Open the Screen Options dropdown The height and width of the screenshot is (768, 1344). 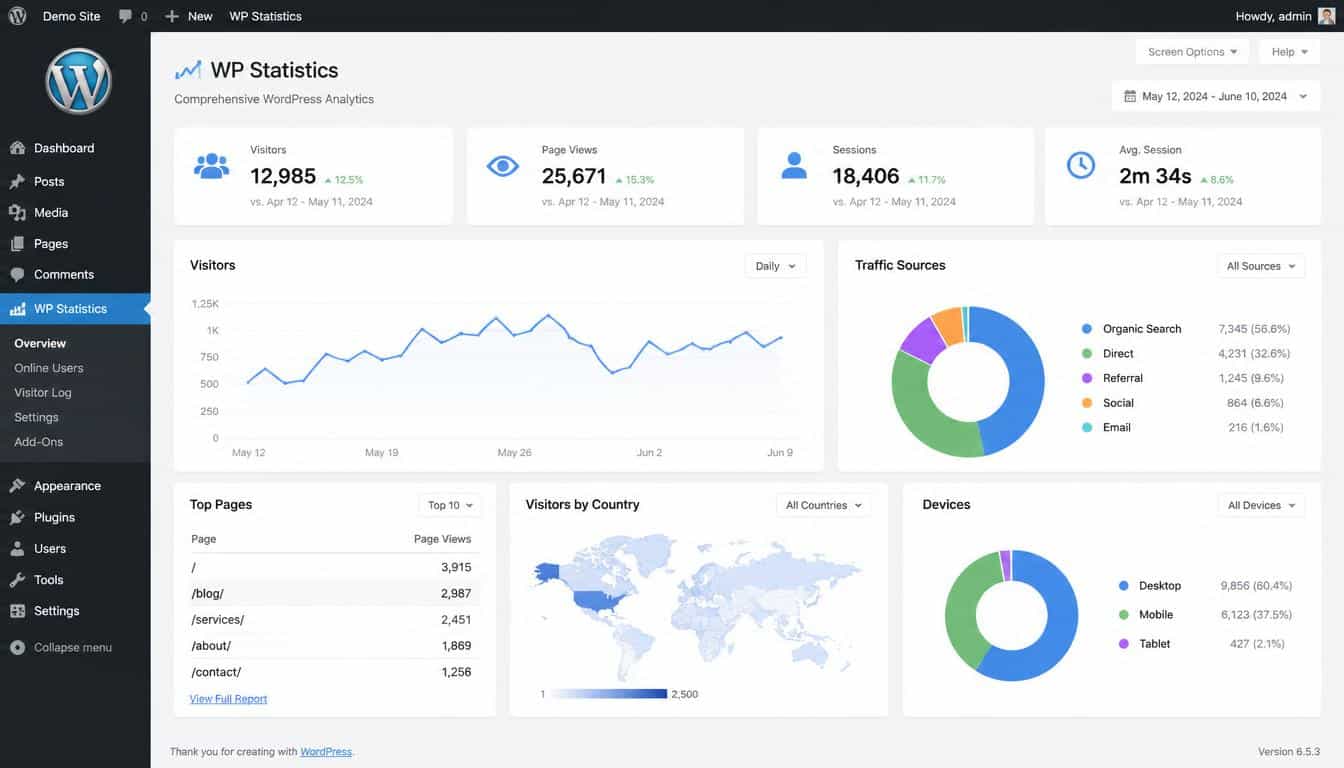coord(1192,52)
